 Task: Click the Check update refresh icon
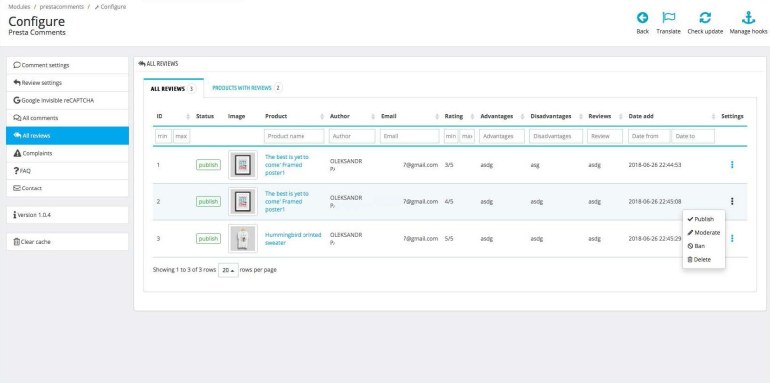(x=705, y=18)
